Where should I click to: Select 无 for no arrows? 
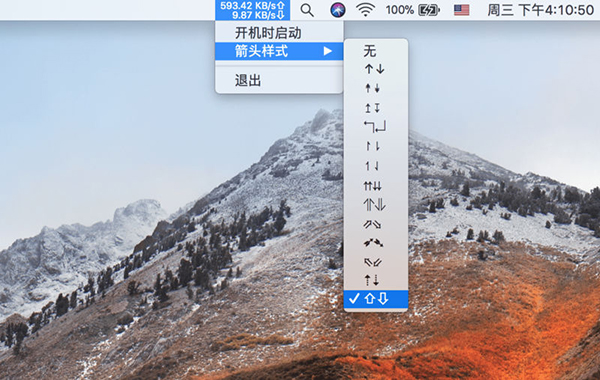376,51
